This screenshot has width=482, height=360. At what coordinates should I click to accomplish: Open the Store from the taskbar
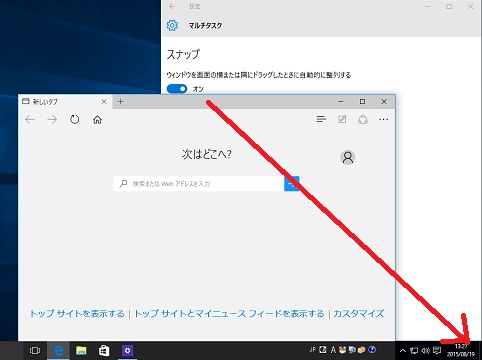pyautogui.click(x=104, y=350)
